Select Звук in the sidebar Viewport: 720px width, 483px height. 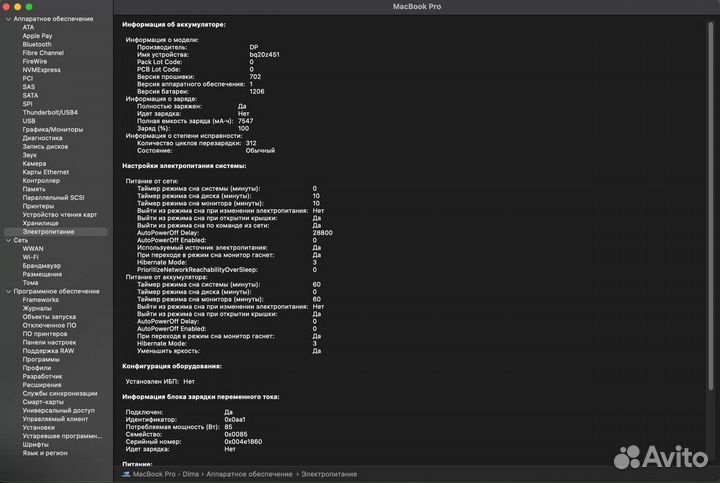[x=29, y=155]
